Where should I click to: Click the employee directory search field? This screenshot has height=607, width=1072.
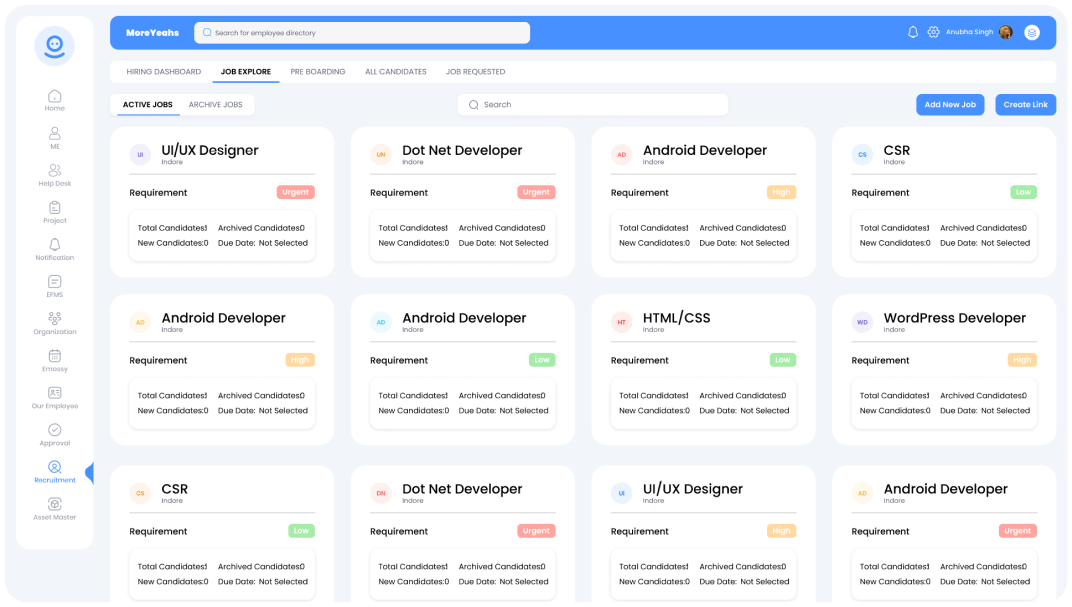pos(362,33)
